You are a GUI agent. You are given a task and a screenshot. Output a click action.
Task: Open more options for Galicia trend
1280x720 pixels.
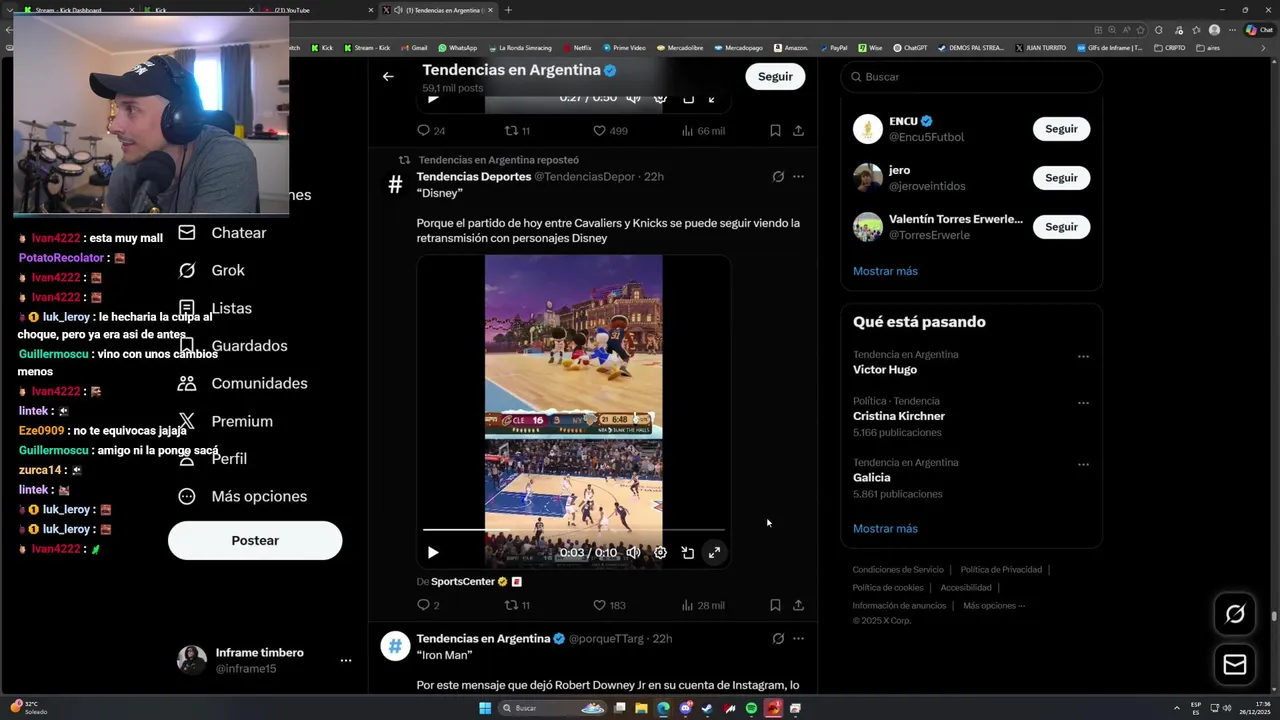click(x=1083, y=464)
